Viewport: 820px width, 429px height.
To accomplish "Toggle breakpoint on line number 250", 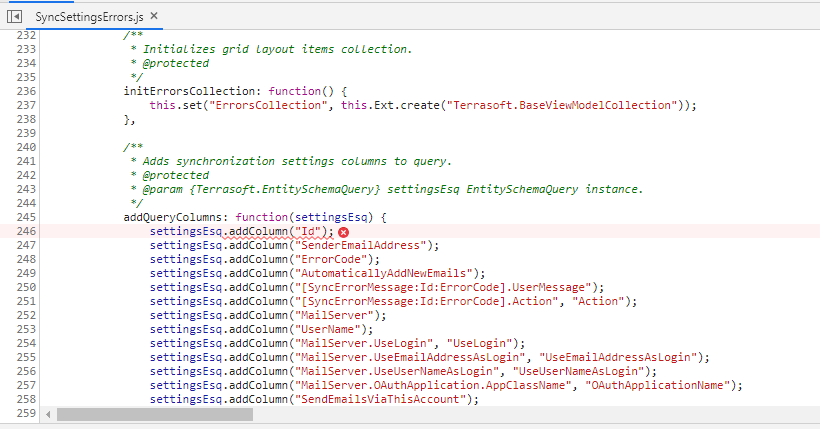I will tap(26, 287).
